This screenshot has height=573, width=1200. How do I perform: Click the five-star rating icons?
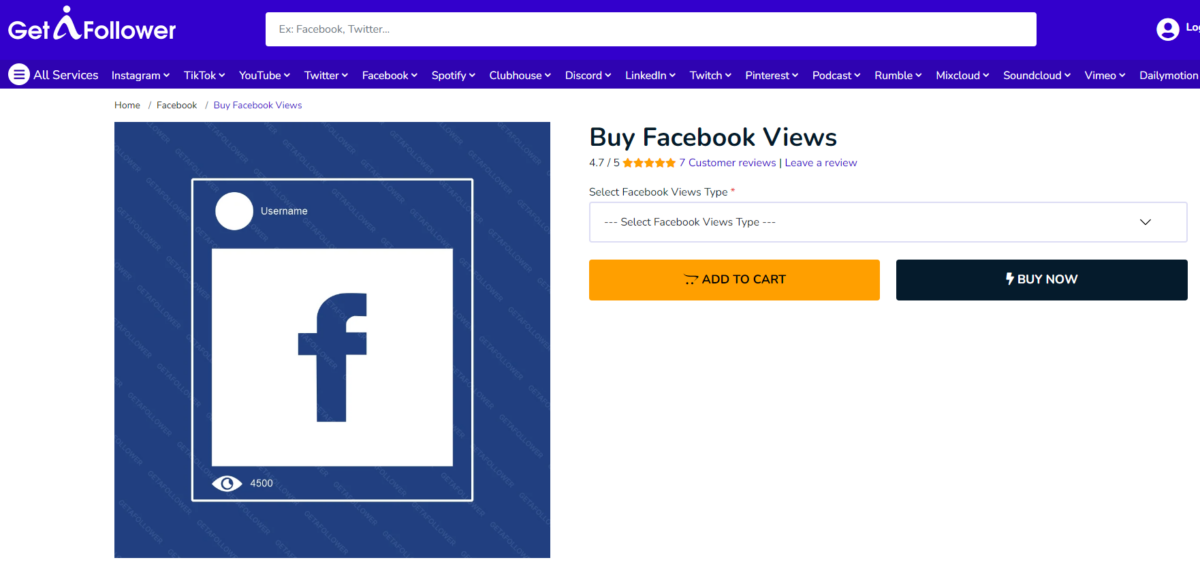click(x=649, y=163)
